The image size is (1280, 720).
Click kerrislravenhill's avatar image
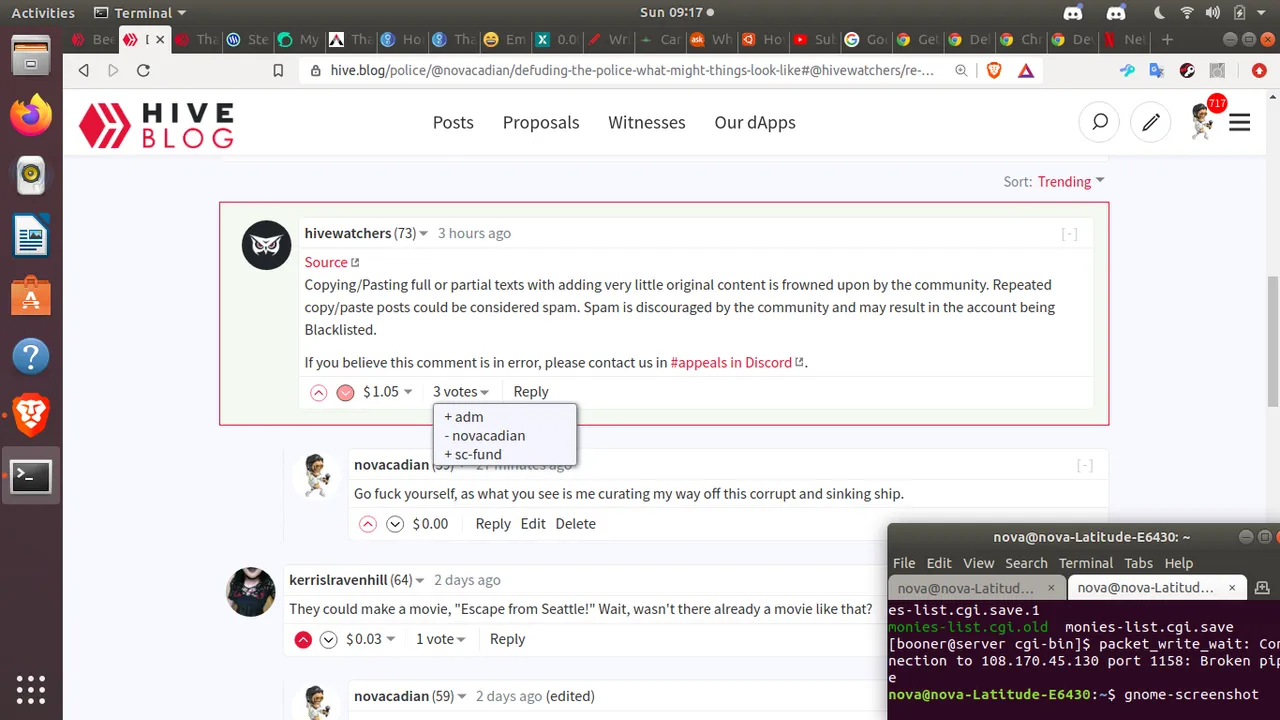point(252,592)
